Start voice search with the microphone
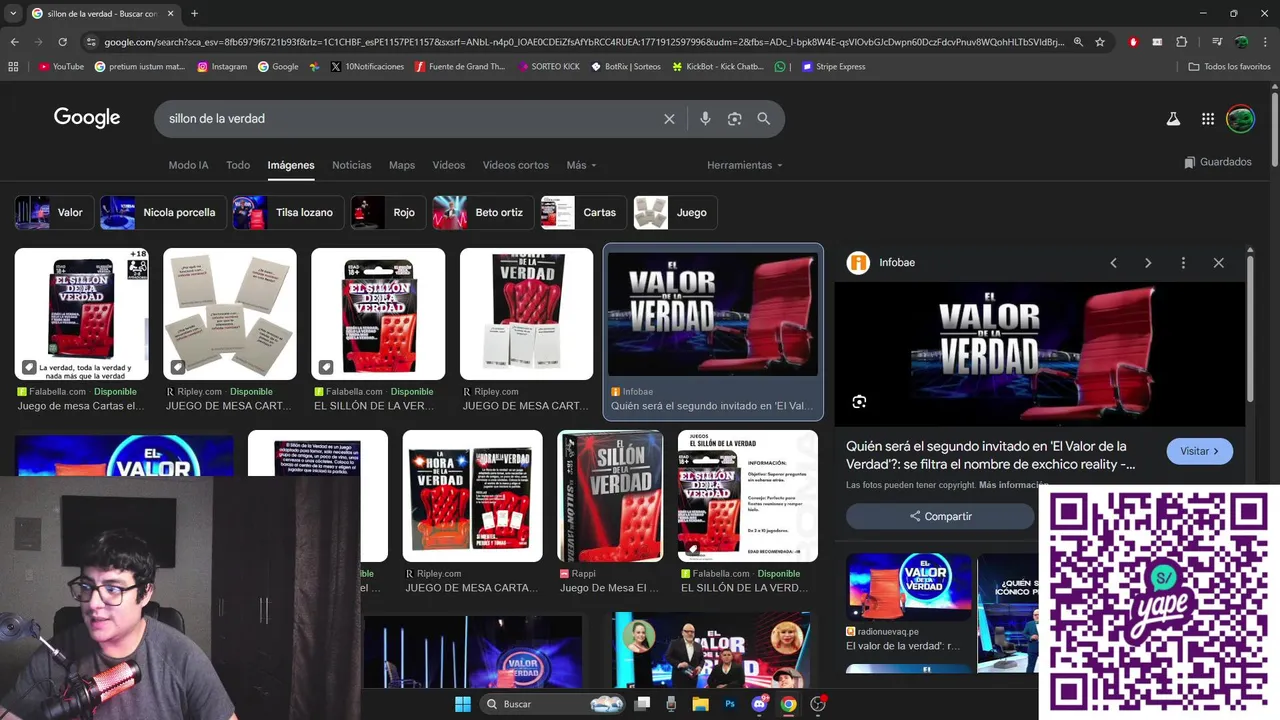The width and height of the screenshot is (1280, 720). point(705,119)
